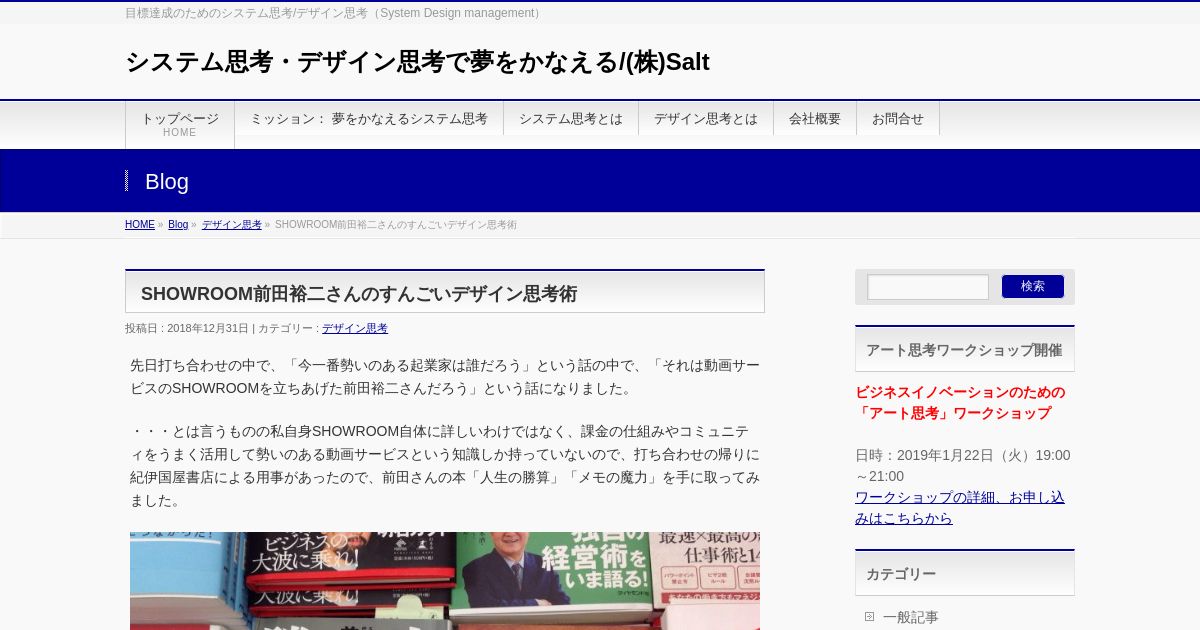
Task: Click the book photo in the article
Action: point(445,581)
